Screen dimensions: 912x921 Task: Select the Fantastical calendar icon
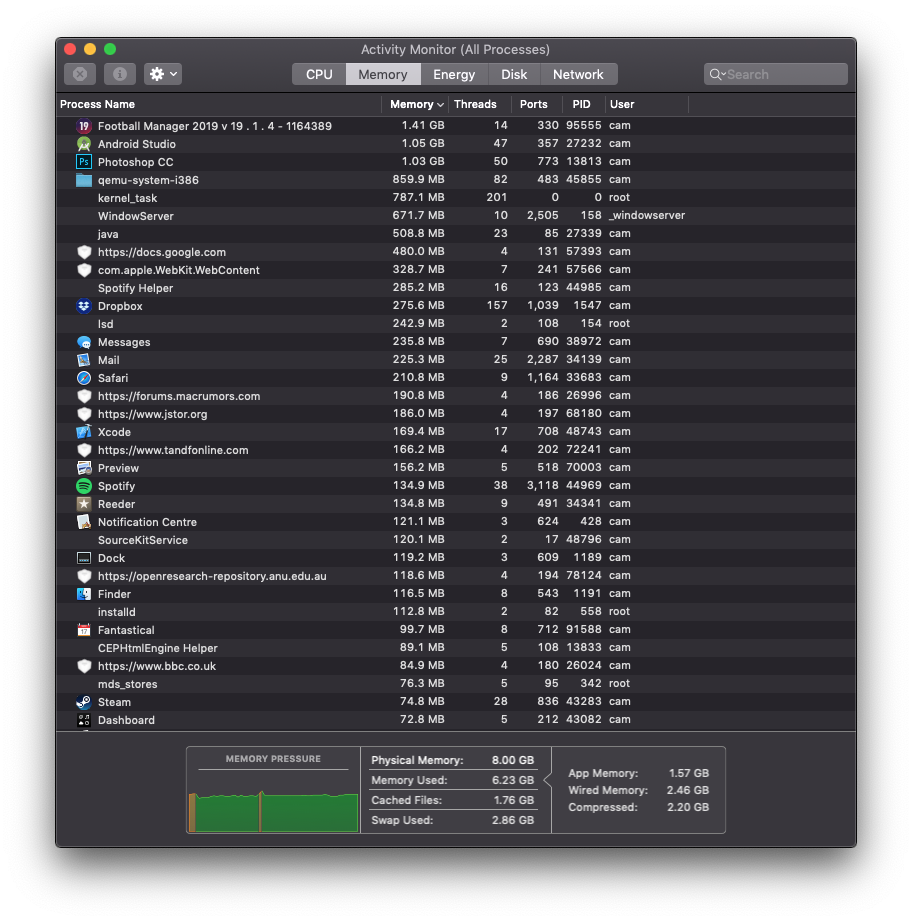[x=84, y=630]
